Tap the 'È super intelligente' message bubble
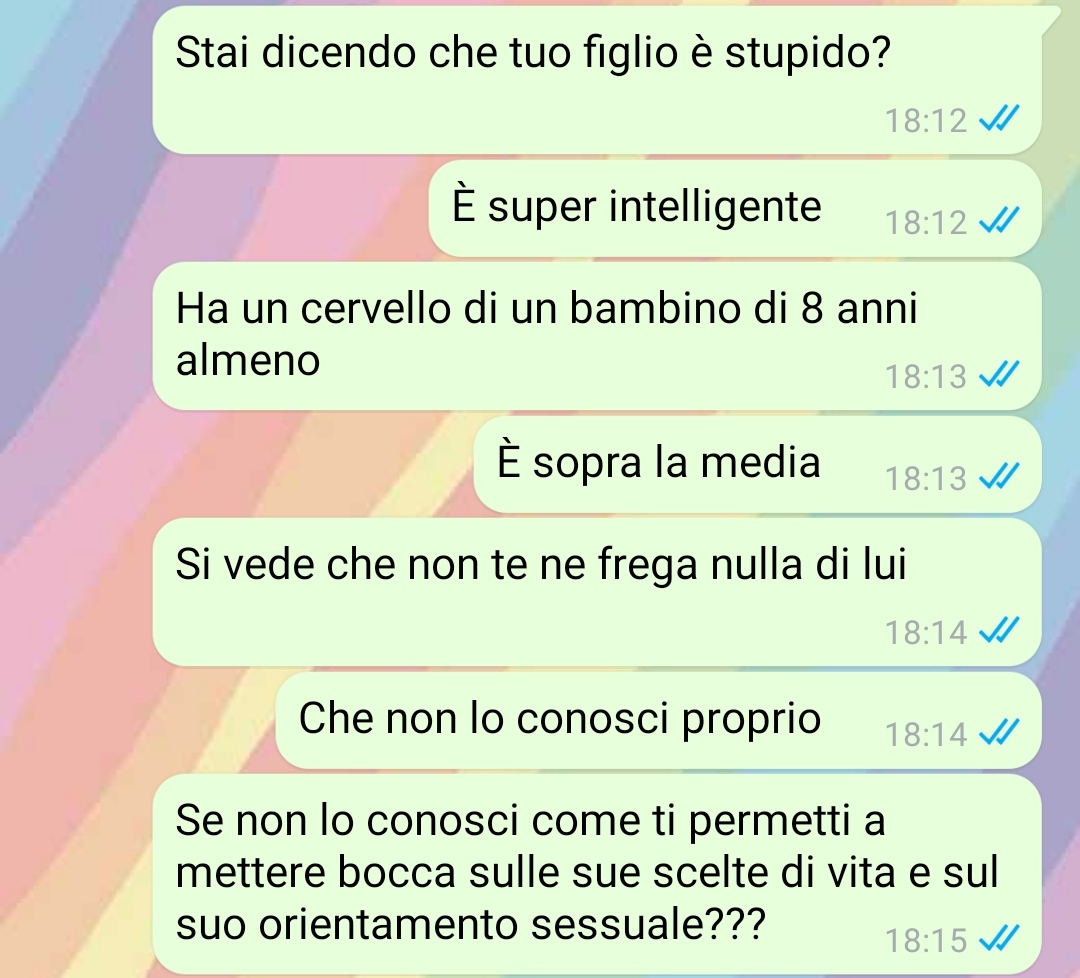The width and height of the screenshot is (1080, 978). coord(734,209)
